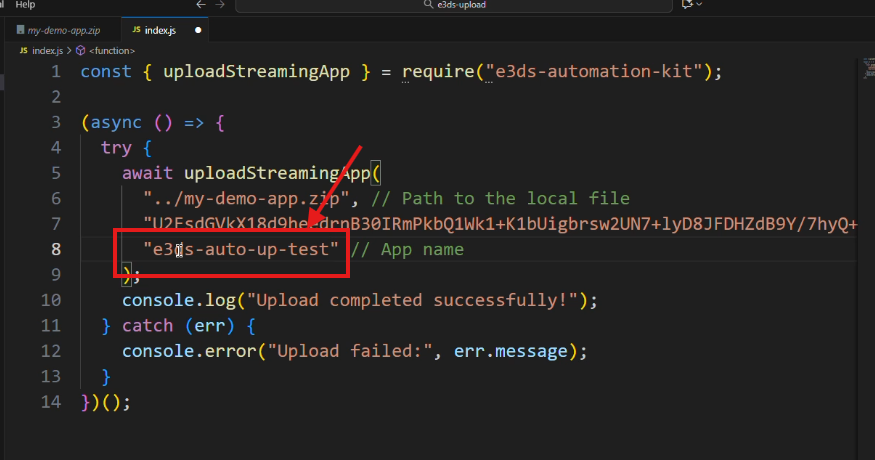Click the "e3ds-automation-kit" module string
Viewport: 875px width, 460px height.
point(594,72)
